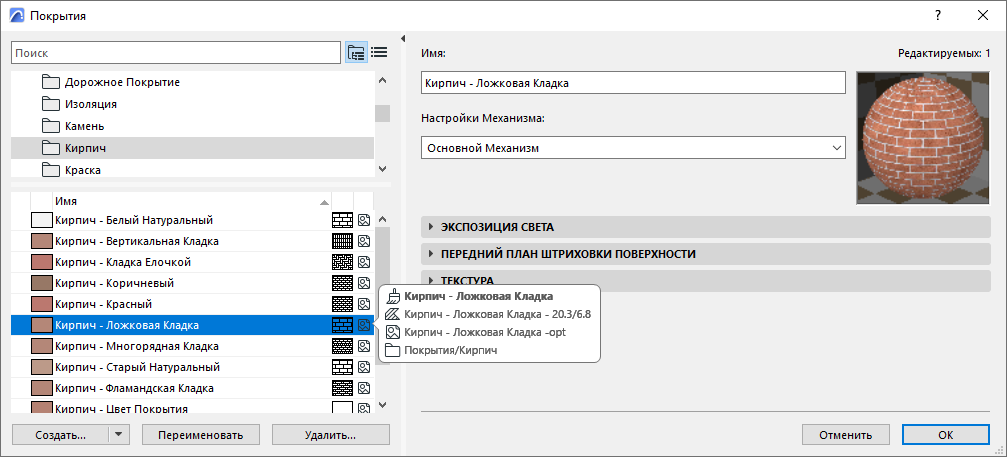Enable folder view toggle beside search field
This screenshot has height=457, width=1007.
tap(356, 52)
